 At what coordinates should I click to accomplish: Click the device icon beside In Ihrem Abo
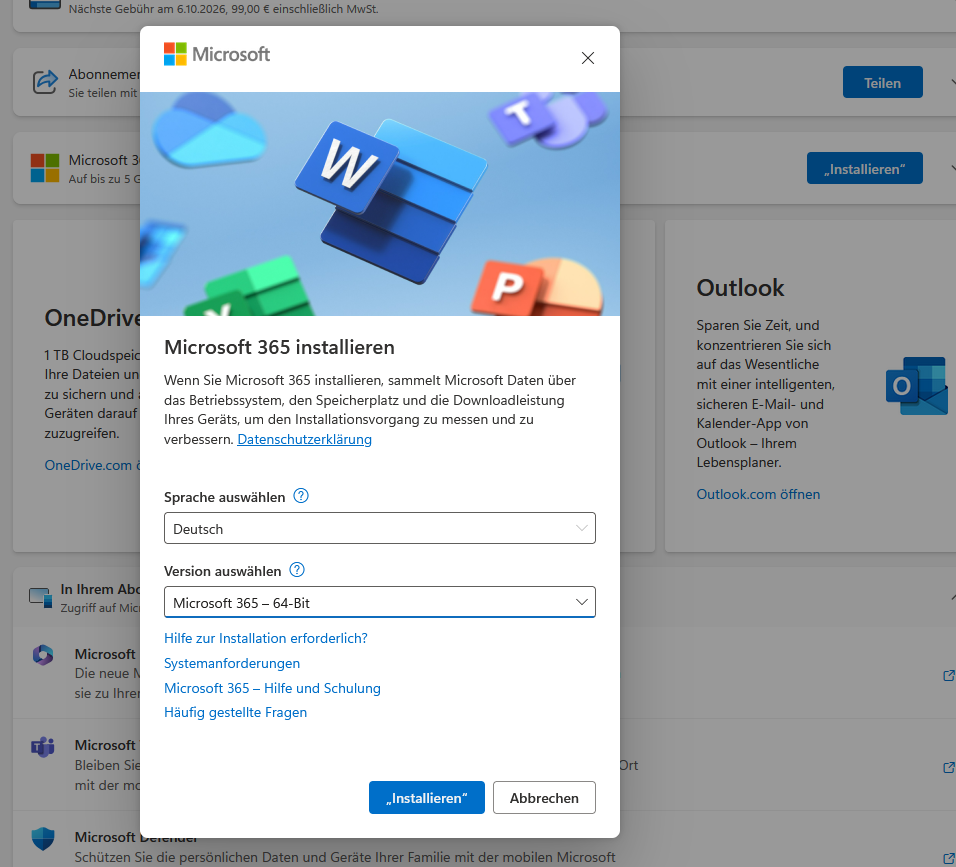point(41,598)
